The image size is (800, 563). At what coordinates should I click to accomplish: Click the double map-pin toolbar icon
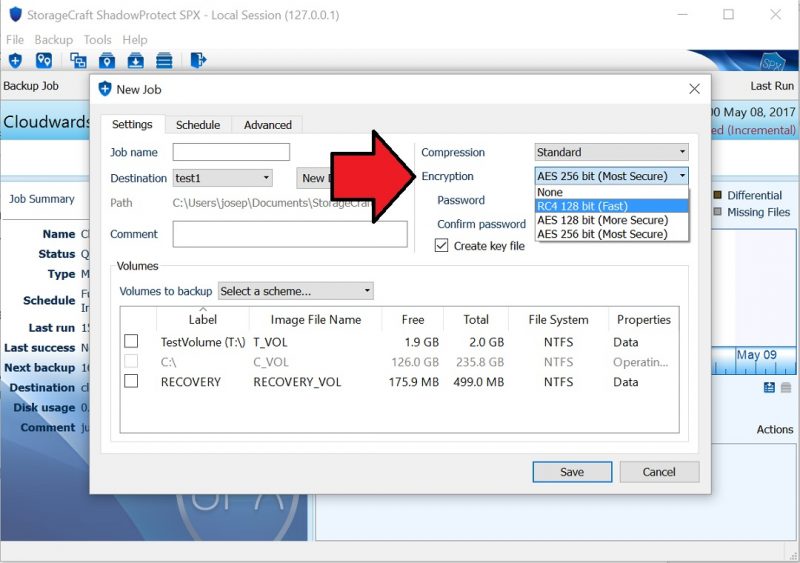click(44, 61)
